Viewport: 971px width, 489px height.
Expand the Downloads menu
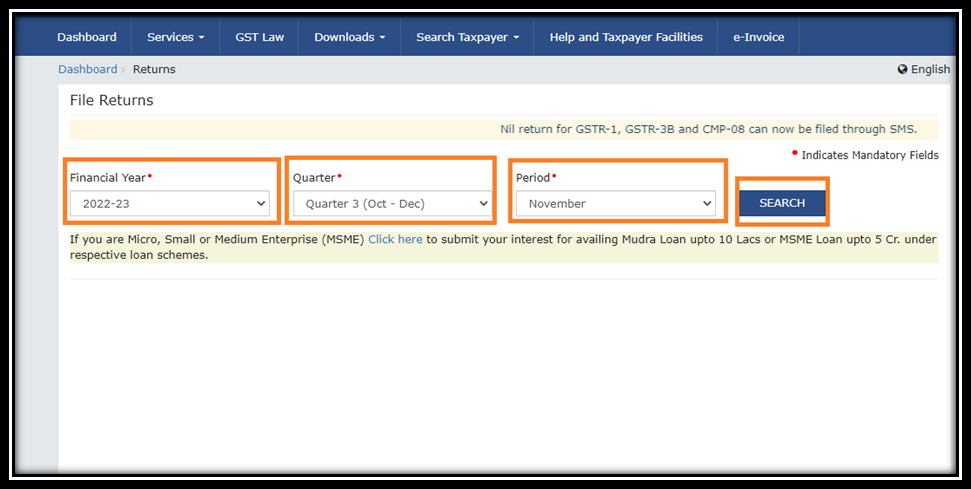349,37
